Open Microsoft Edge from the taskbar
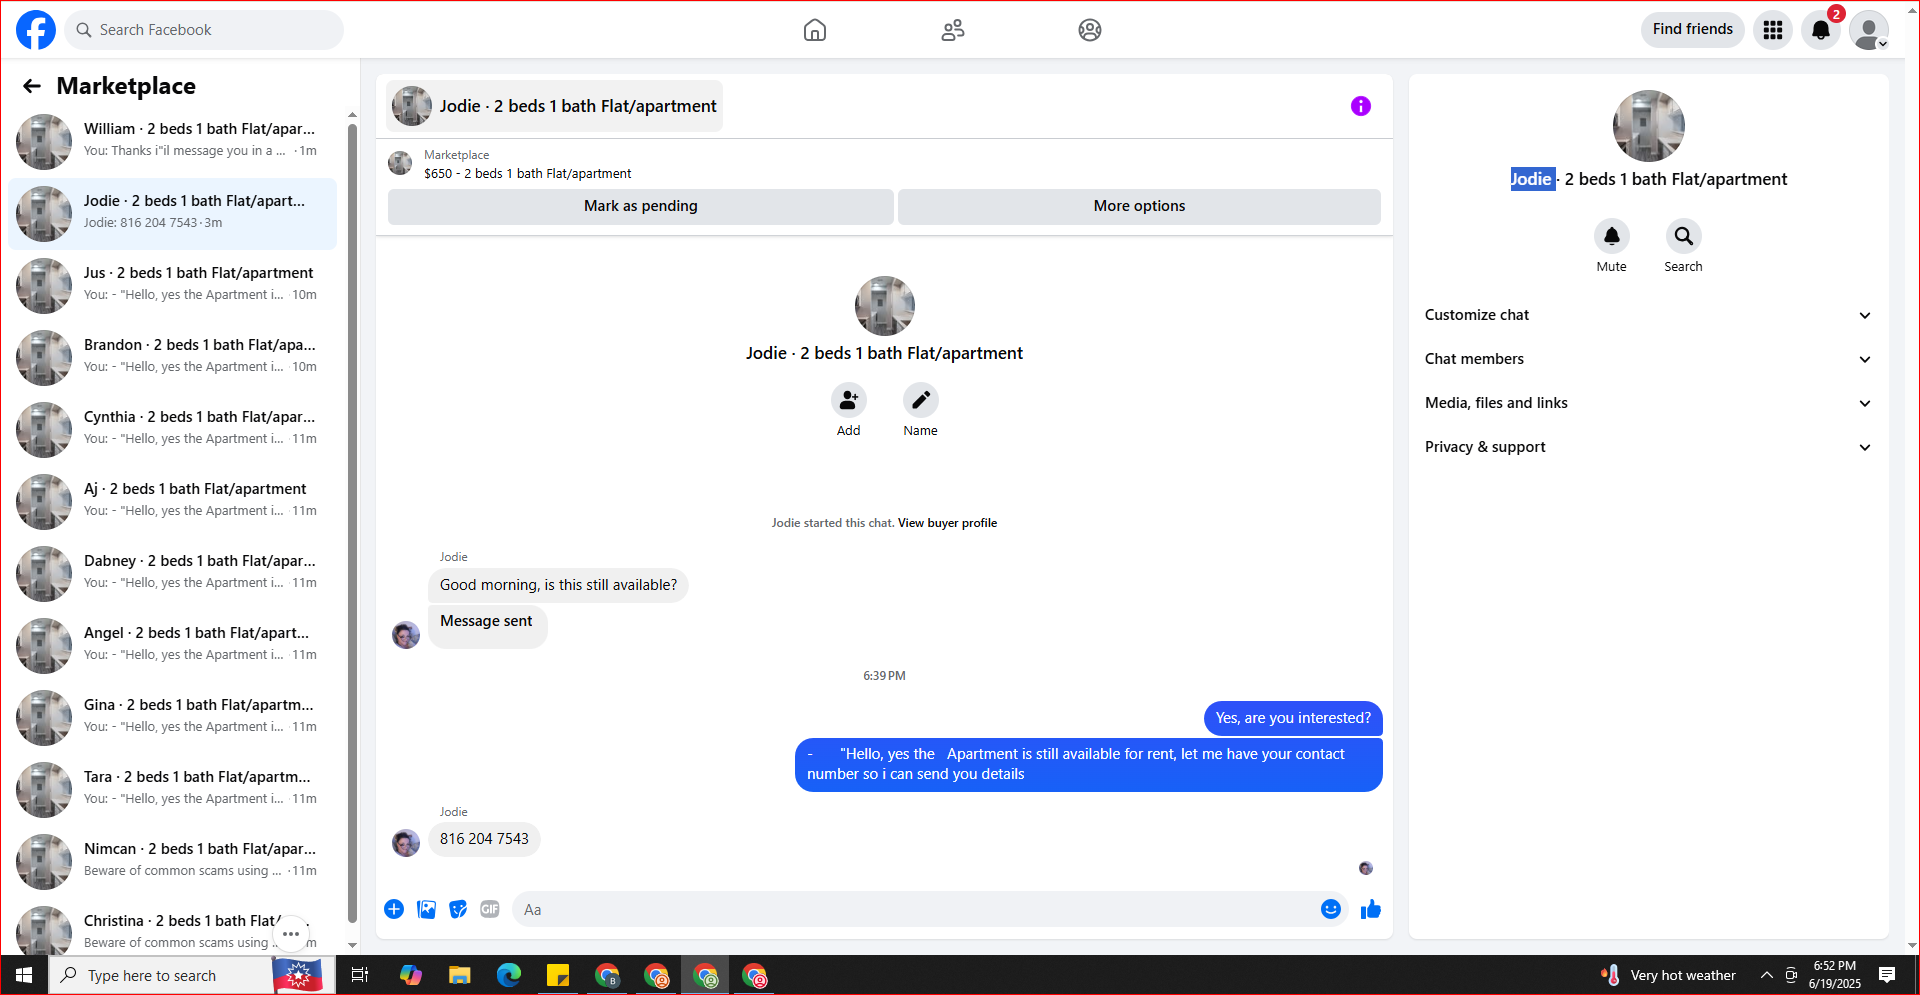The width and height of the screenshot is (1920, 995). [x=509, y=975]
